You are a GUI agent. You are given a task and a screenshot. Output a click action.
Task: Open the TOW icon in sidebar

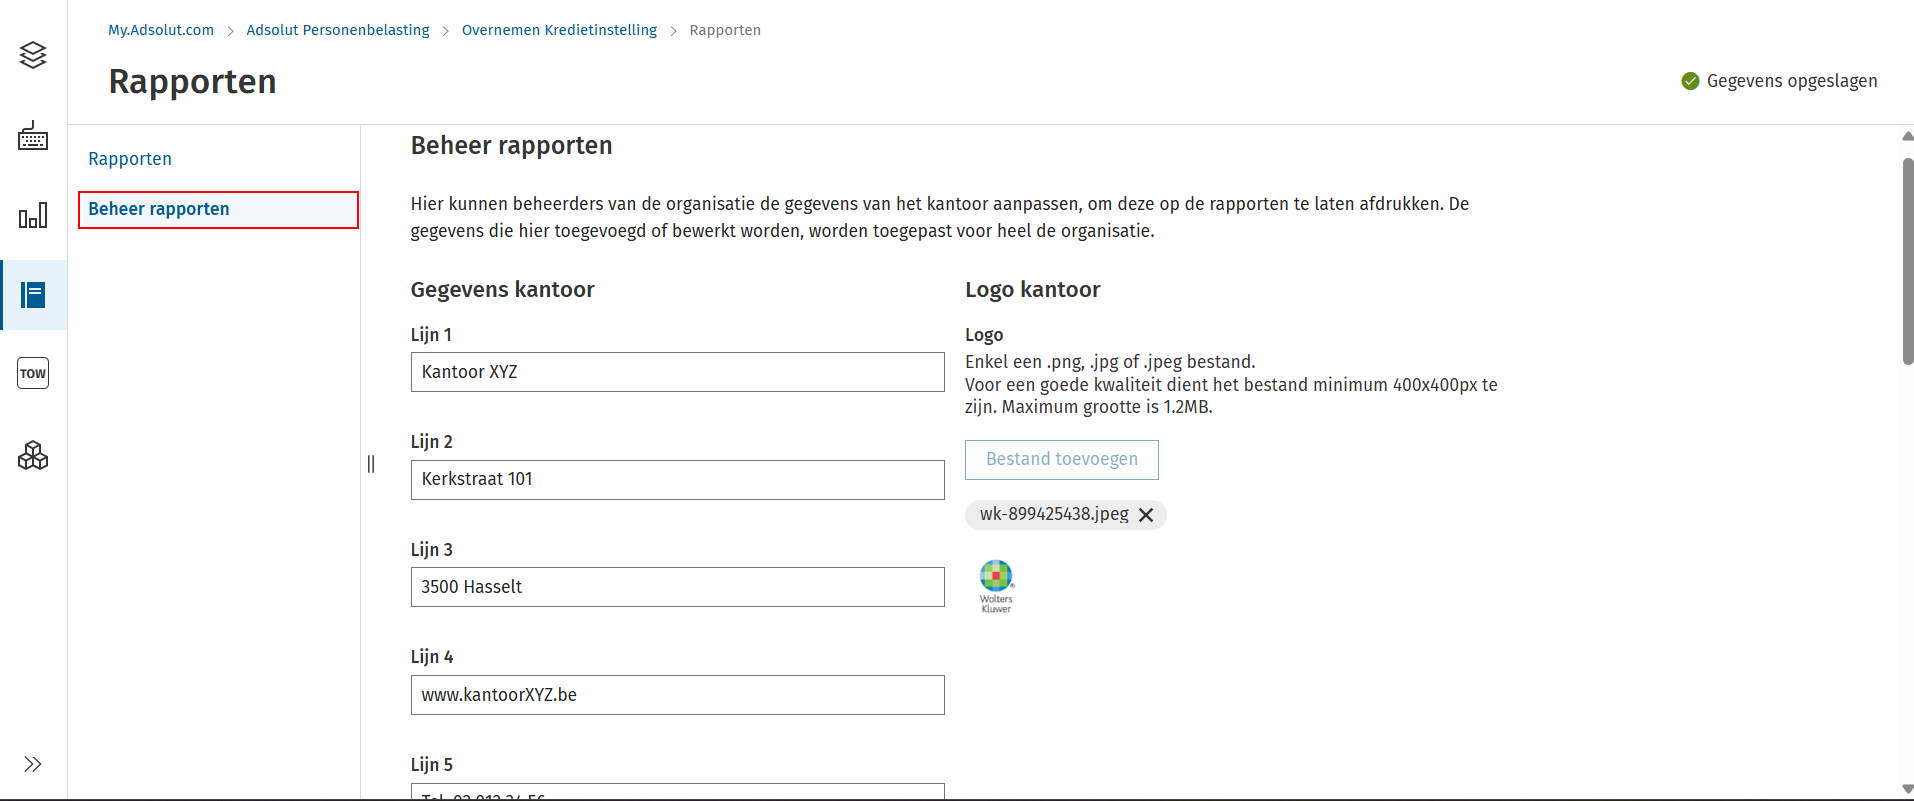coord(33,374)
